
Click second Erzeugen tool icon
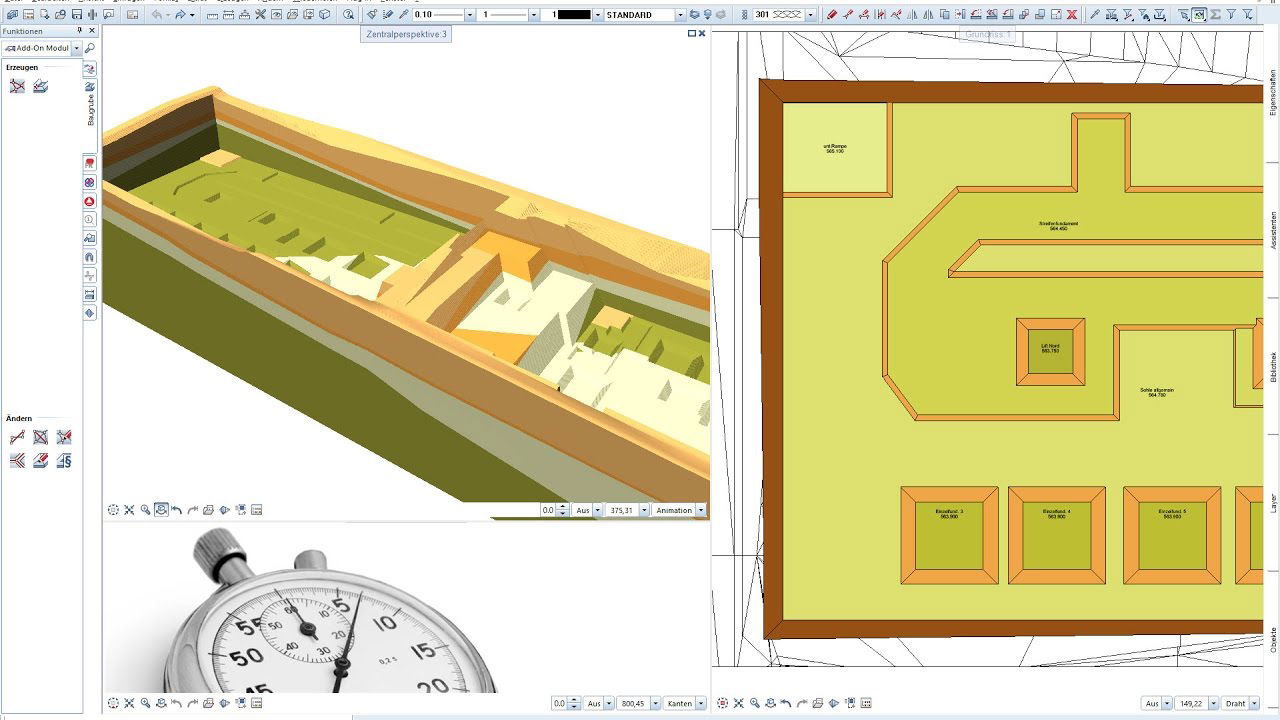click(x=41, y=87)
